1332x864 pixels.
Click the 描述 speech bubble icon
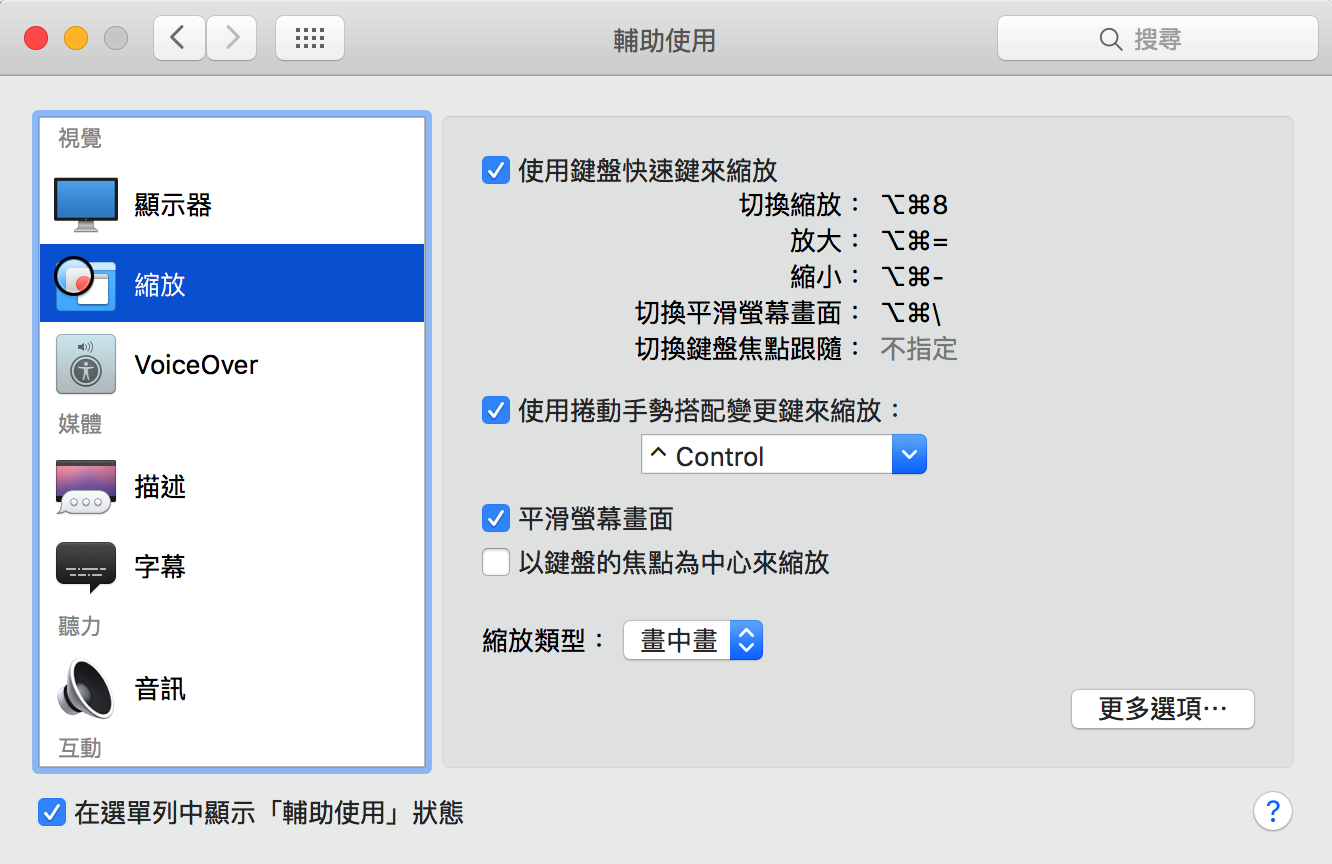(x=86, y=487)
